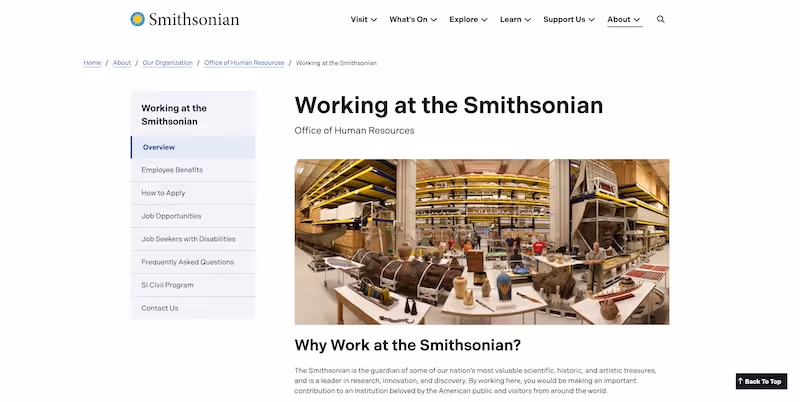Image resolution: width=800 pixels, height=402 pixels.
Task: Open Job Seekers with Disabilities page
Action: (x=193, y=239)
